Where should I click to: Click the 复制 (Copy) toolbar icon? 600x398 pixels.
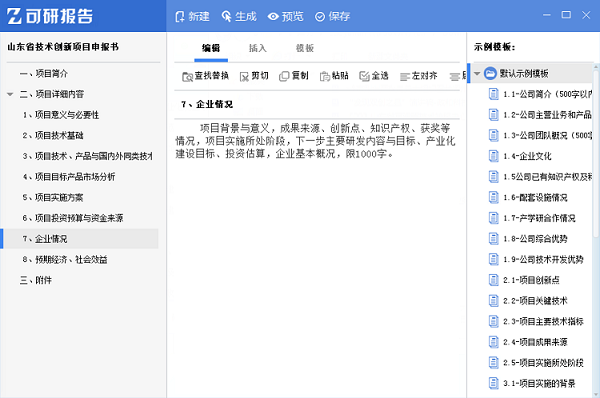[x=284, y=76]
